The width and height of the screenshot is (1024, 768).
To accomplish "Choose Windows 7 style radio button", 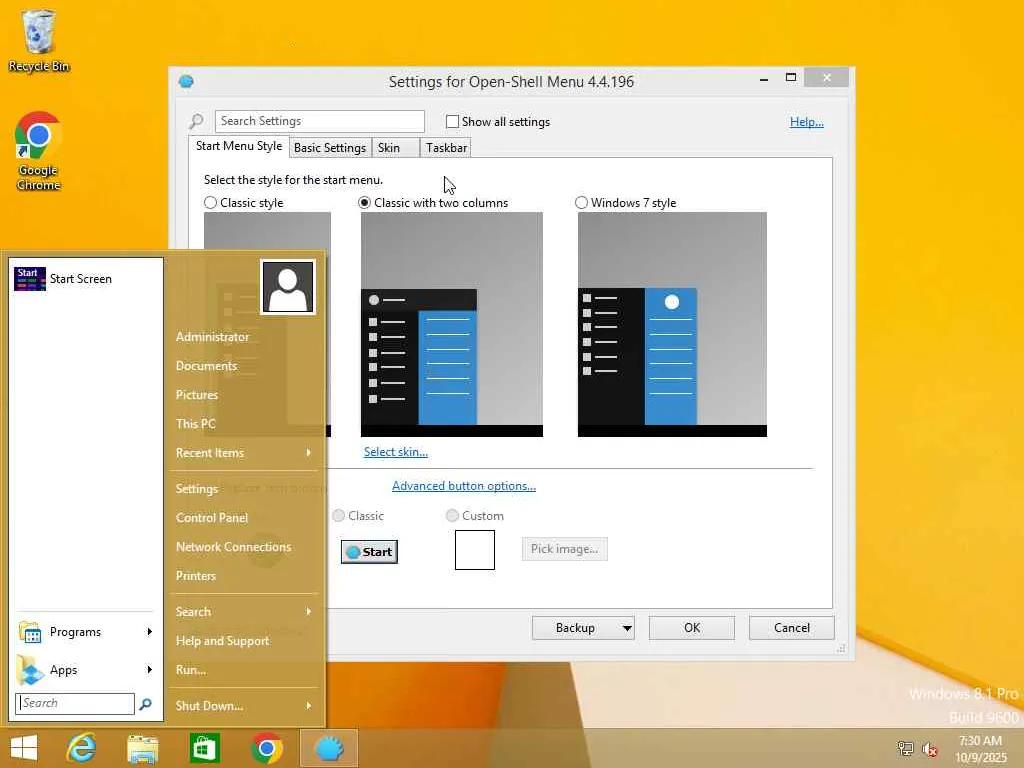I will 581,202.
